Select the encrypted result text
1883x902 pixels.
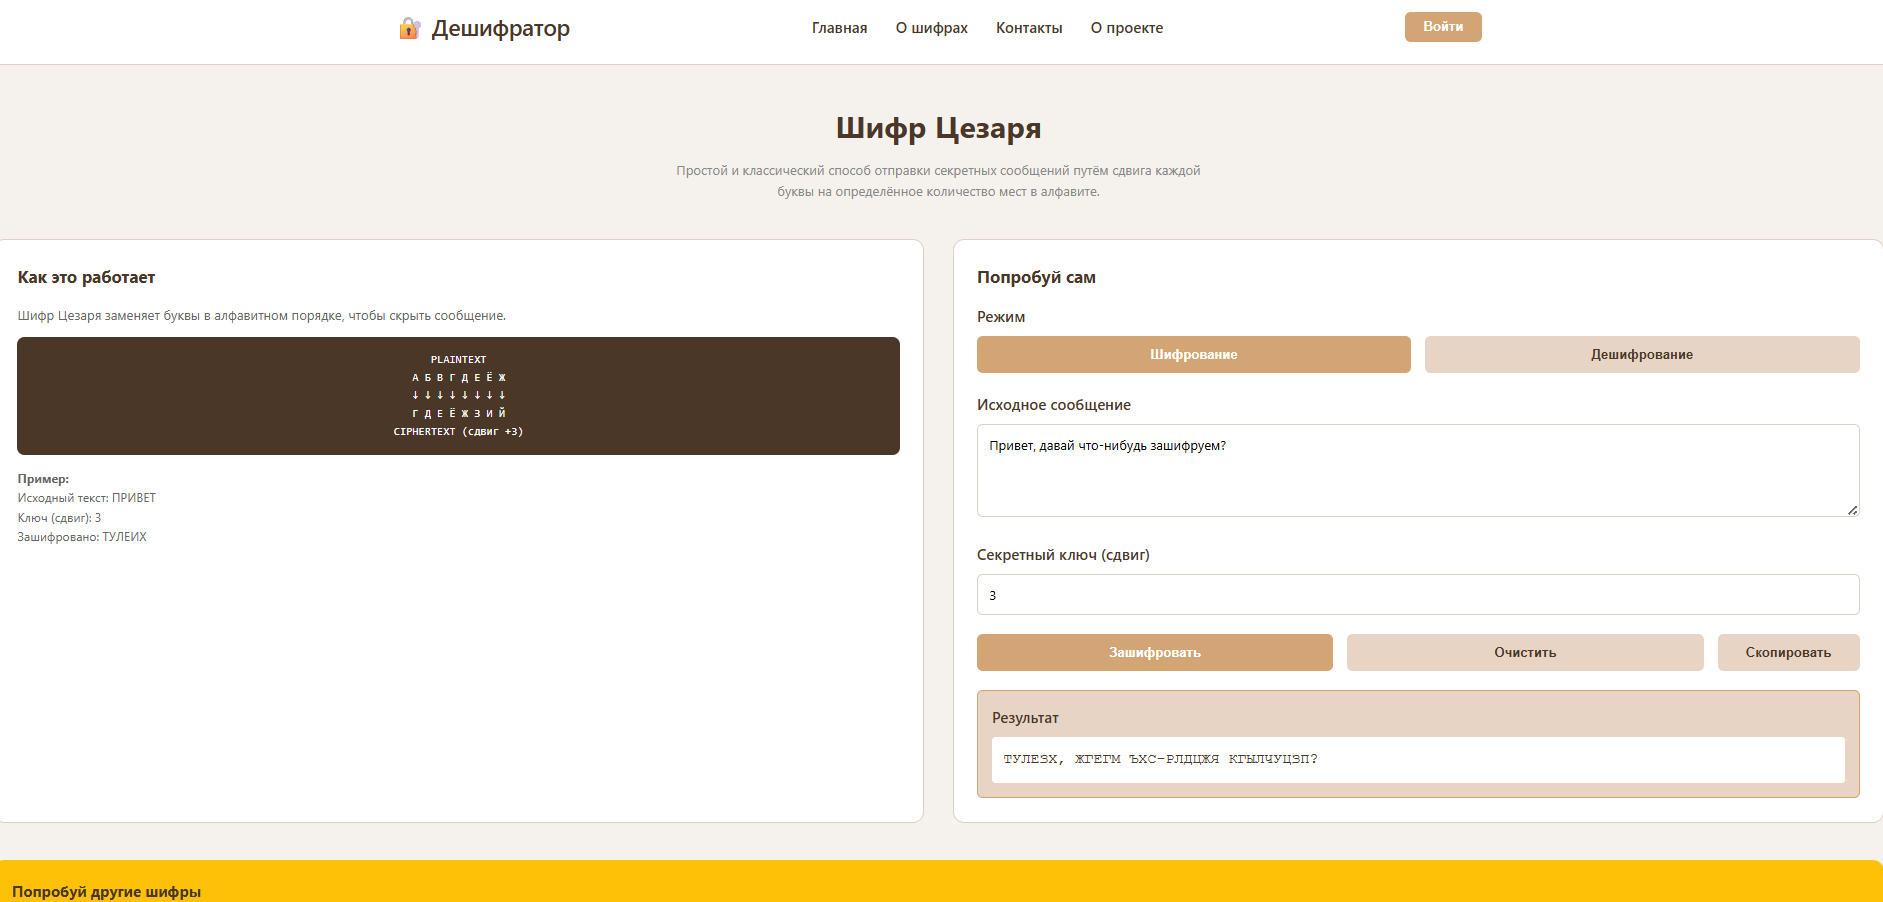coord(1160,759)
